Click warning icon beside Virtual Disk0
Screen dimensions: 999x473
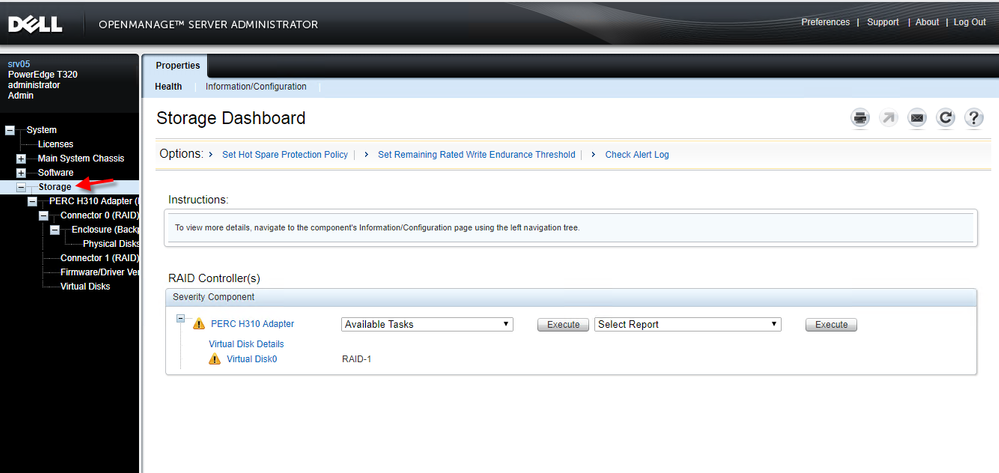coord(215,359)
